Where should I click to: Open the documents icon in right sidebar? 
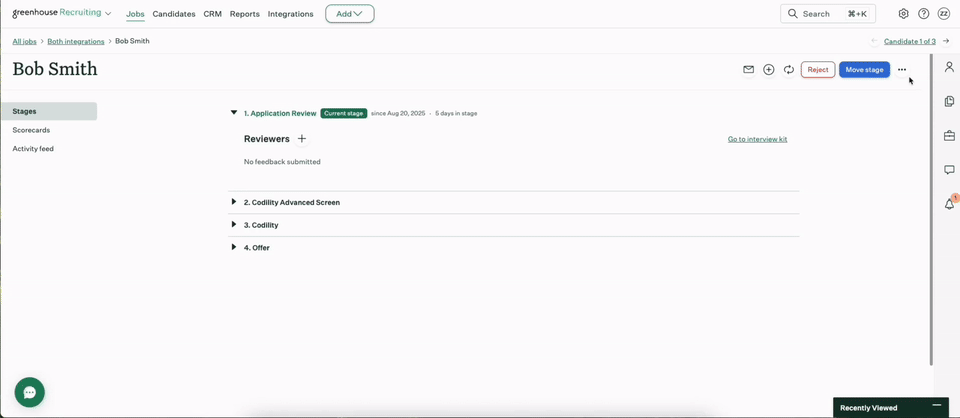pyautogui.click(x=950, y=101)
